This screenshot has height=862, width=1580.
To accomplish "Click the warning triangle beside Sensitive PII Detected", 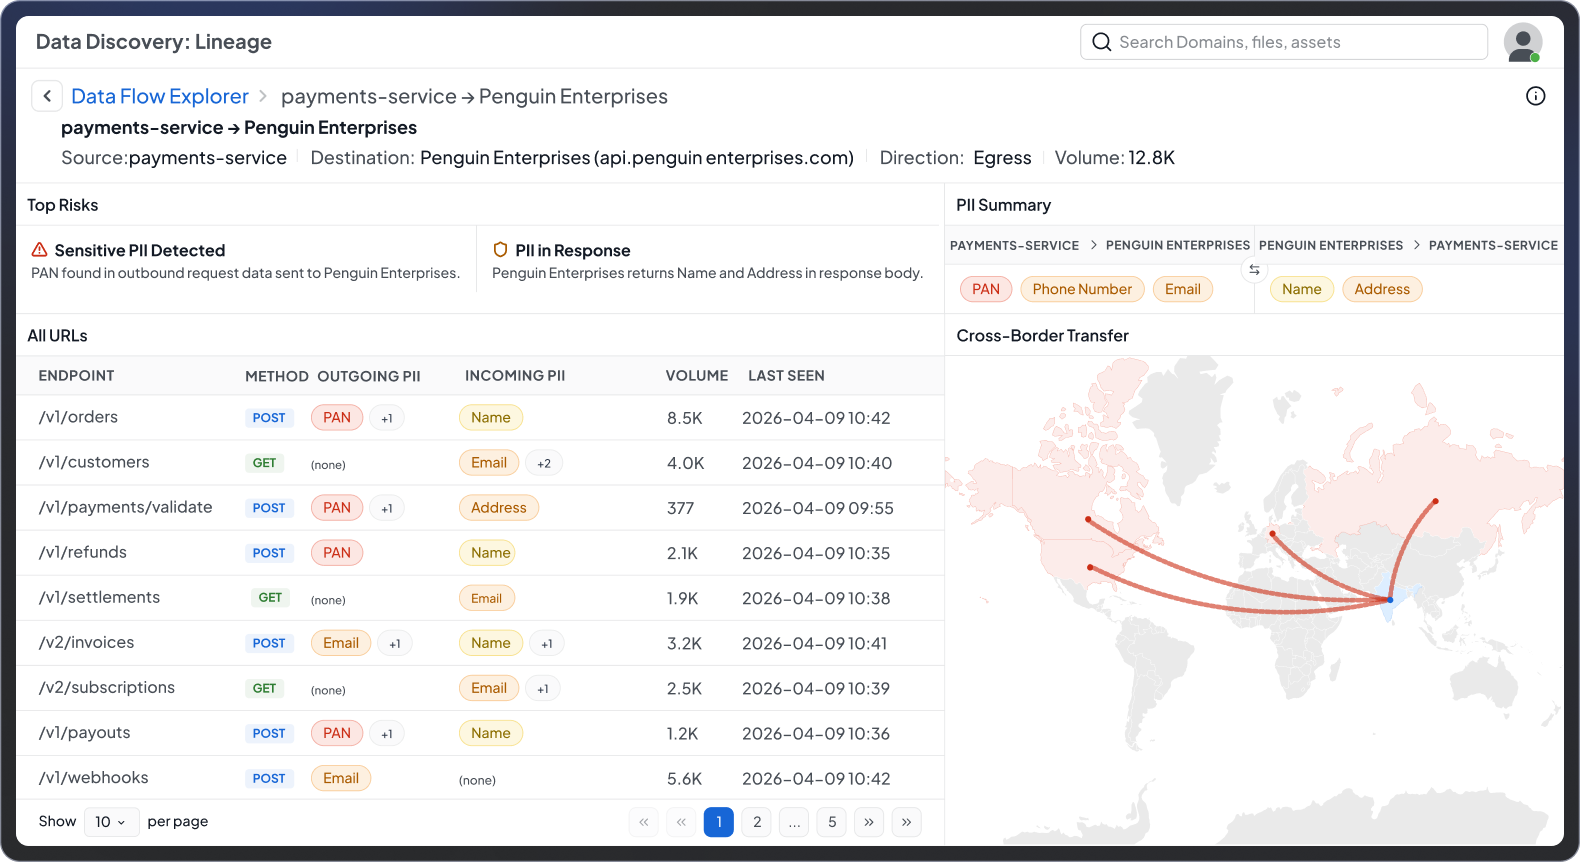I will [x=40, y=250].
